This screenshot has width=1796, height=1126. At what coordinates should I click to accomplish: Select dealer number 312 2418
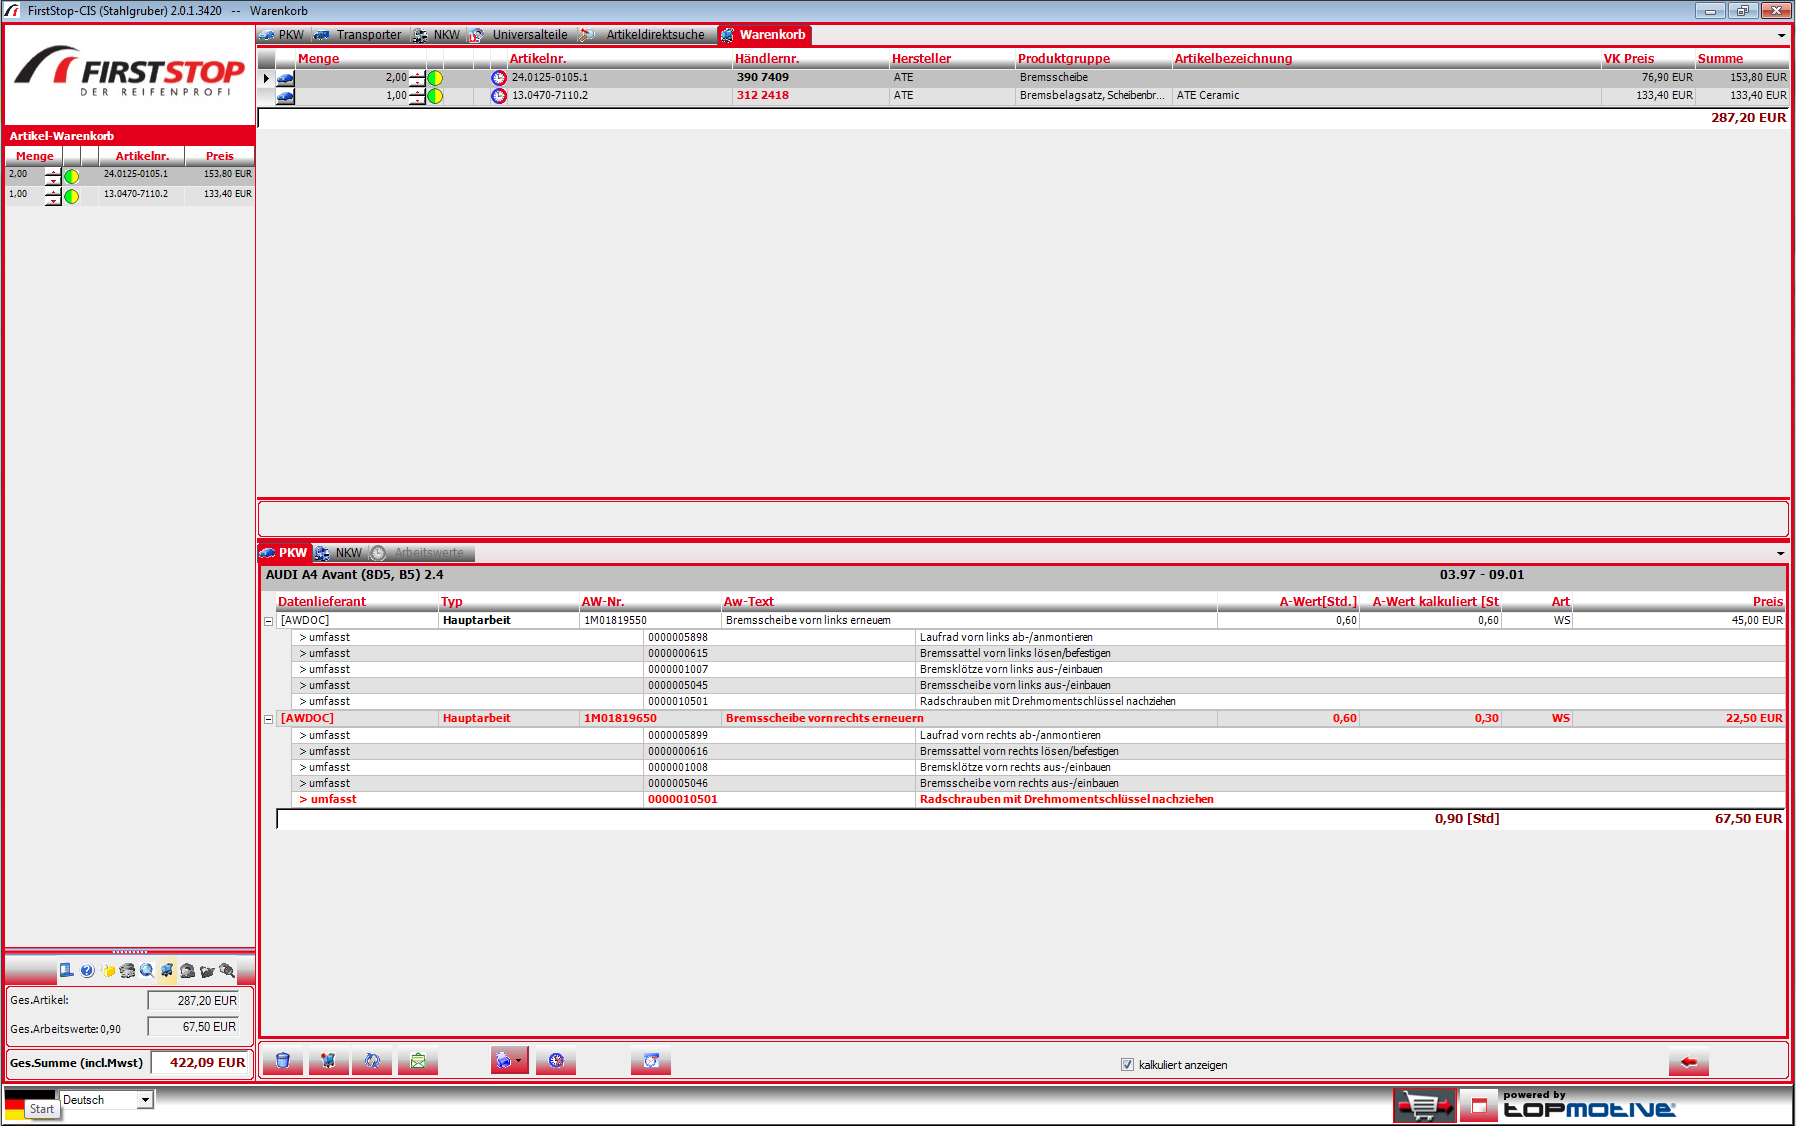pos(763,96)
